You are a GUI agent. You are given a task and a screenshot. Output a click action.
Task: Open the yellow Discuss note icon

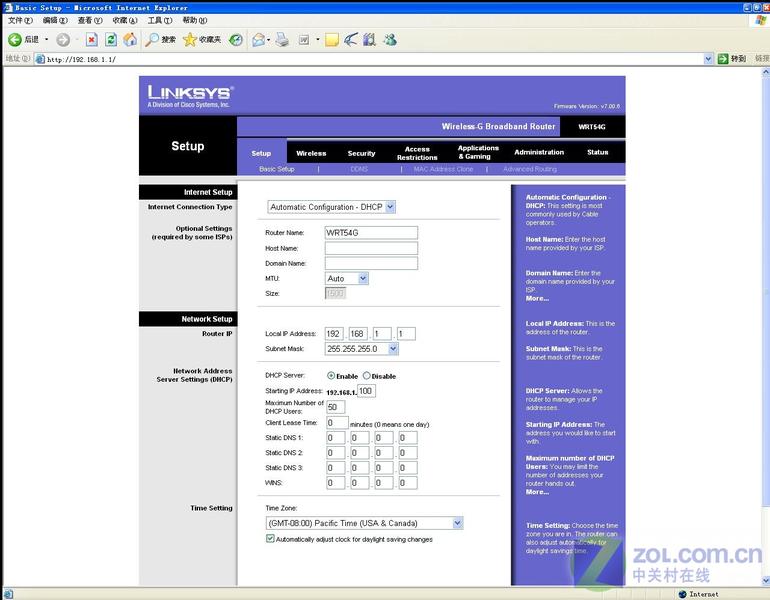(332, 40)
